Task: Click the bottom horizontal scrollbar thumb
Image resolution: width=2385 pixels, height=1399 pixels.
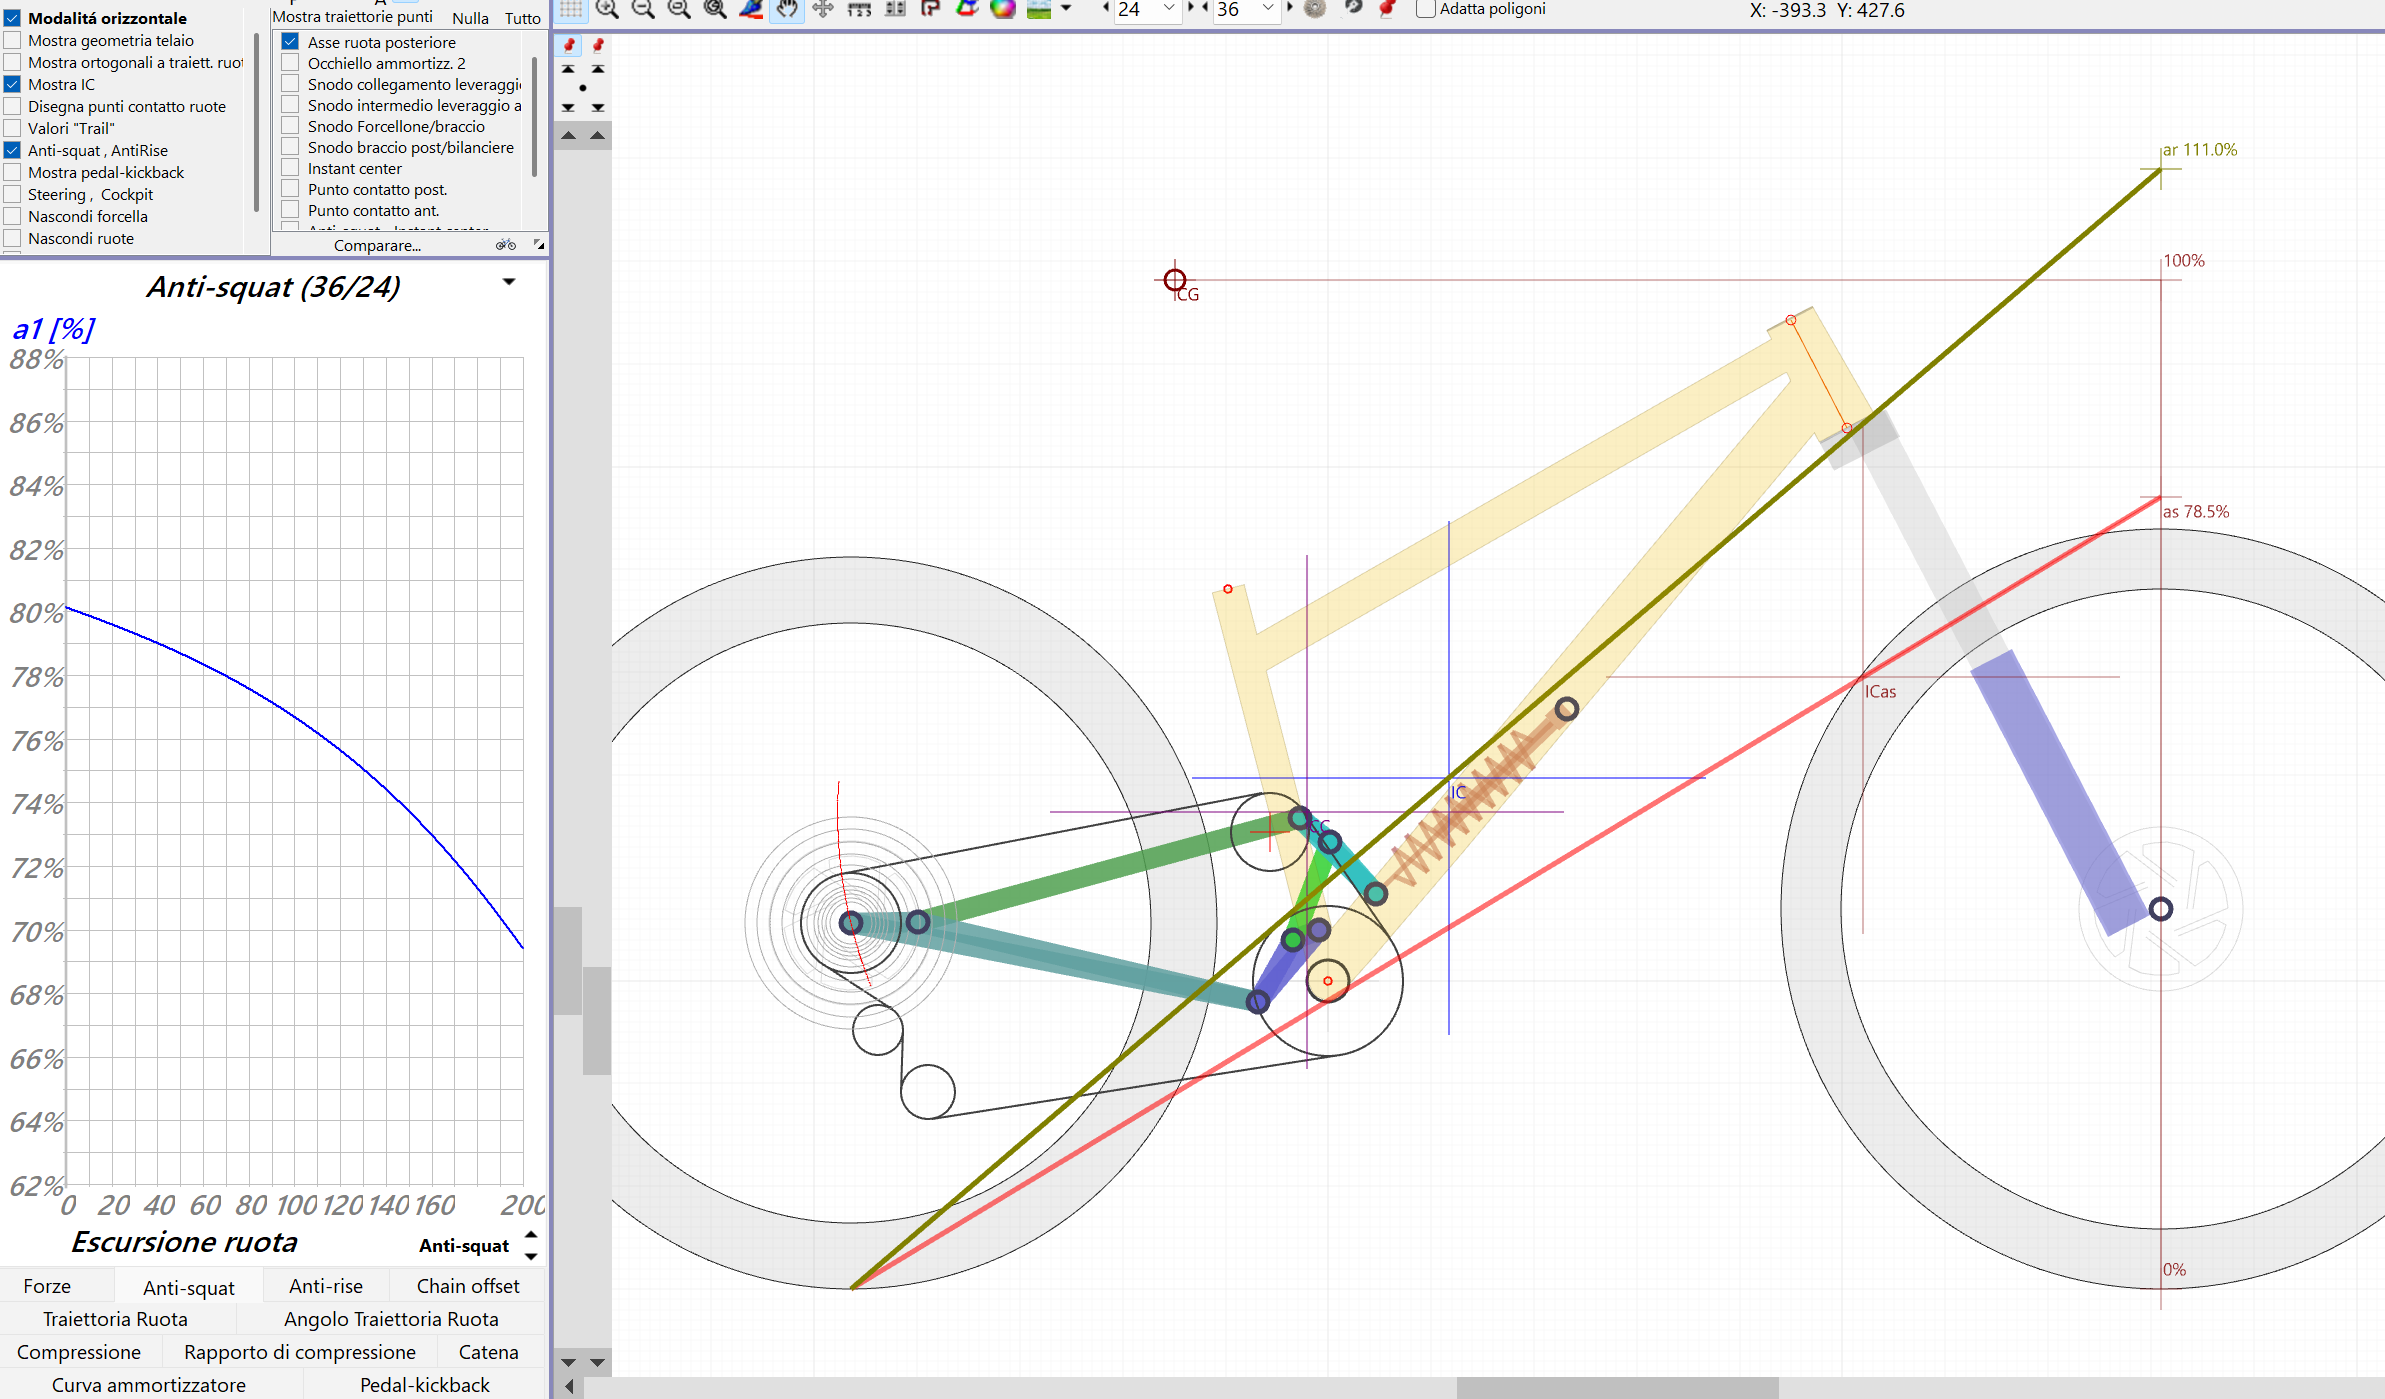Action: (1617, 1388)
